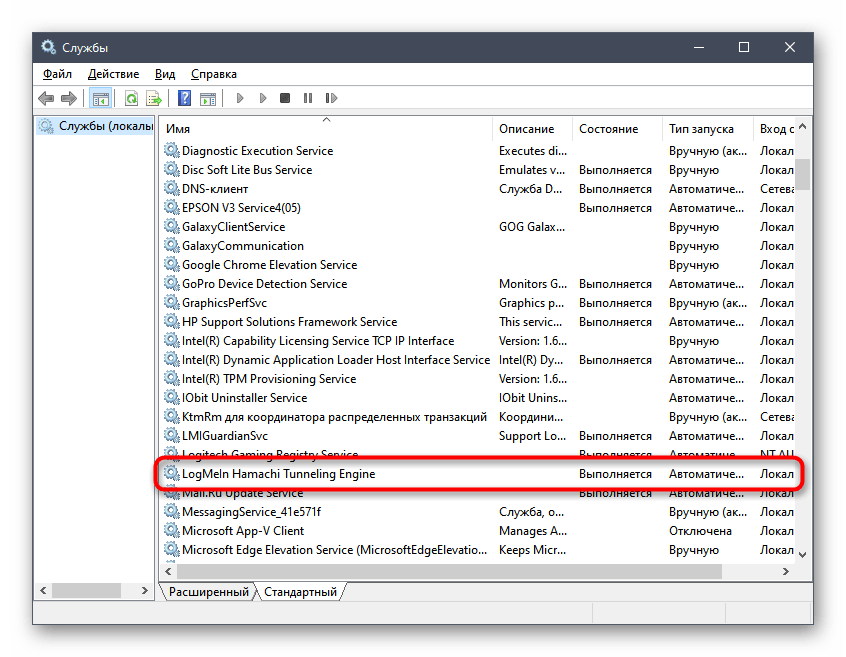Click GOG Galax... description cell
Image resolution: width=846 pixels, height=657 pixels.
[531, 226]
